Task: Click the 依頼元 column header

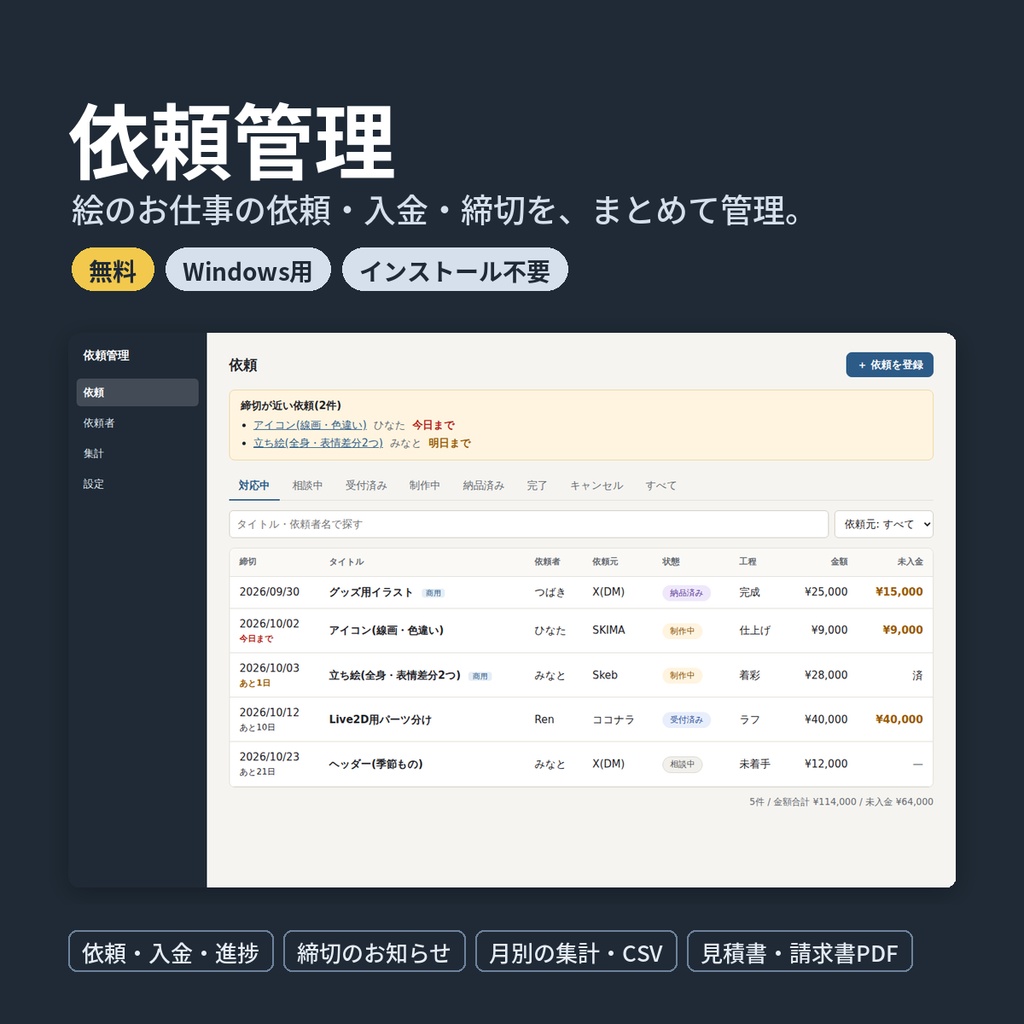Action: click(605, 562)
